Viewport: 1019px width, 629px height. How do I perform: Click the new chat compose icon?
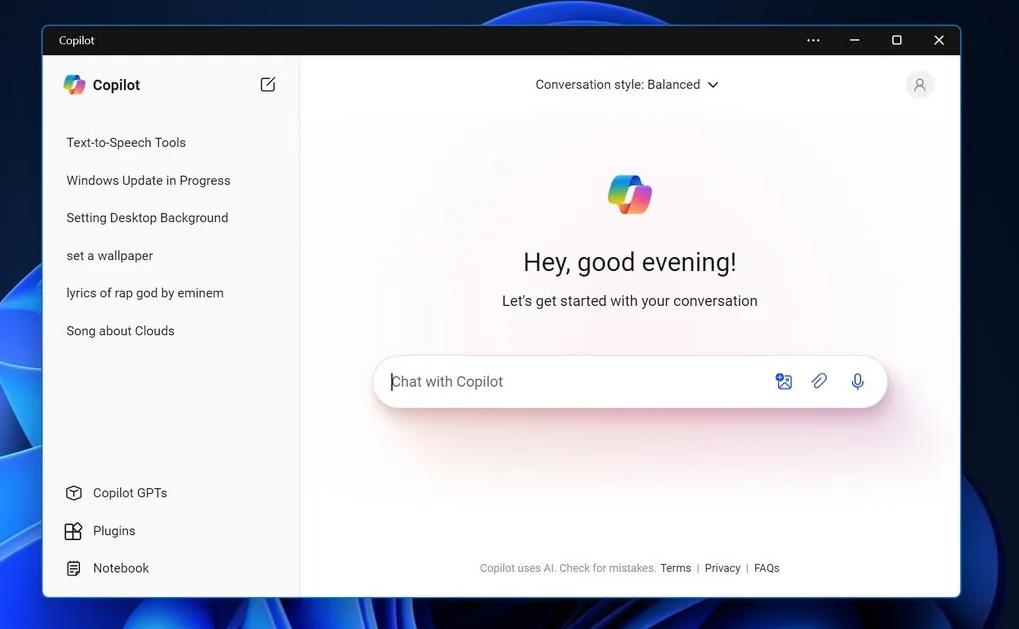pyautogui.click(x=268, y=85)
